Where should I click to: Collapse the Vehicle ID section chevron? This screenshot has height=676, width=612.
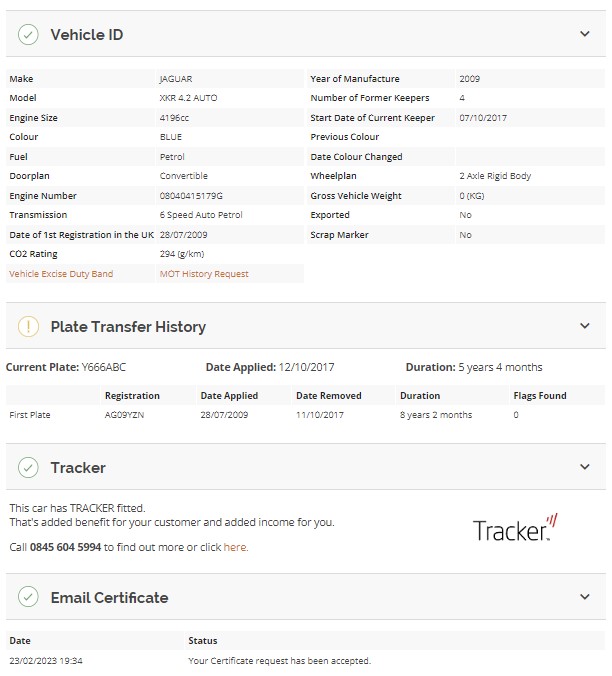tap(585, 34)
